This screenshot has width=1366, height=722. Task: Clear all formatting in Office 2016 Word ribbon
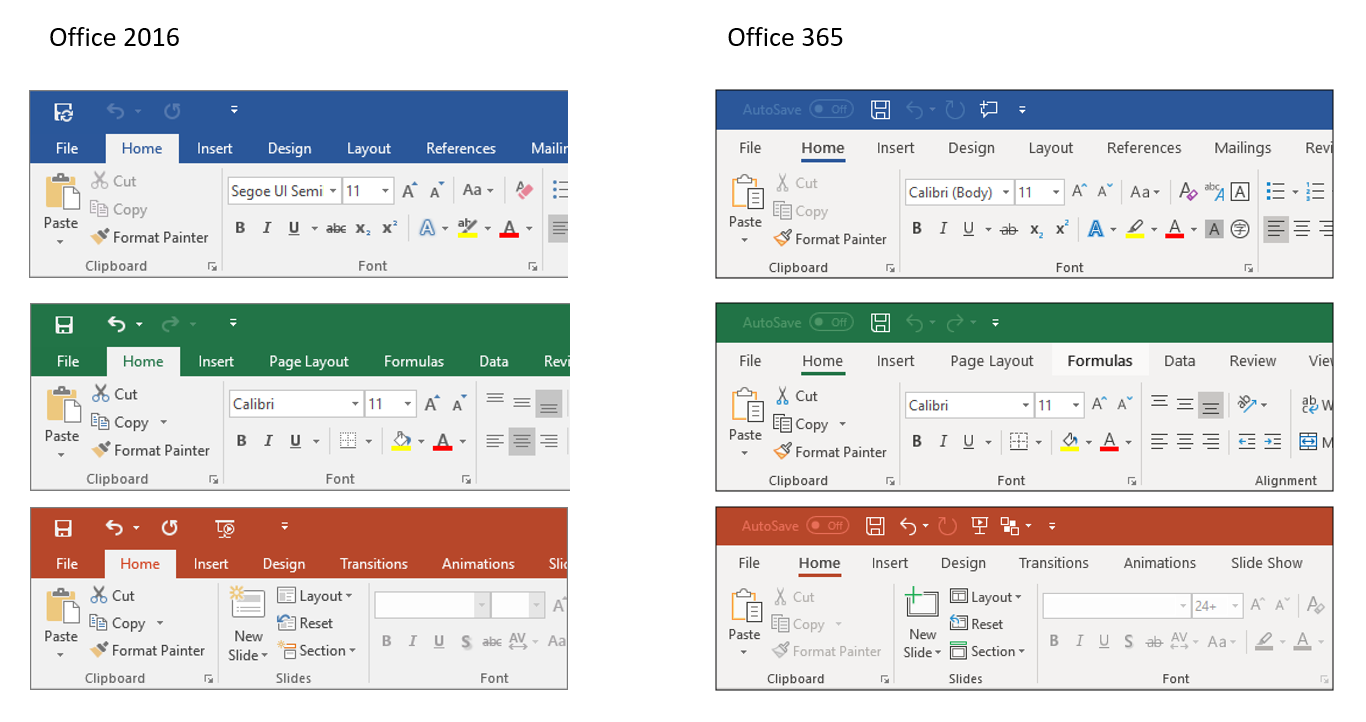524,190
